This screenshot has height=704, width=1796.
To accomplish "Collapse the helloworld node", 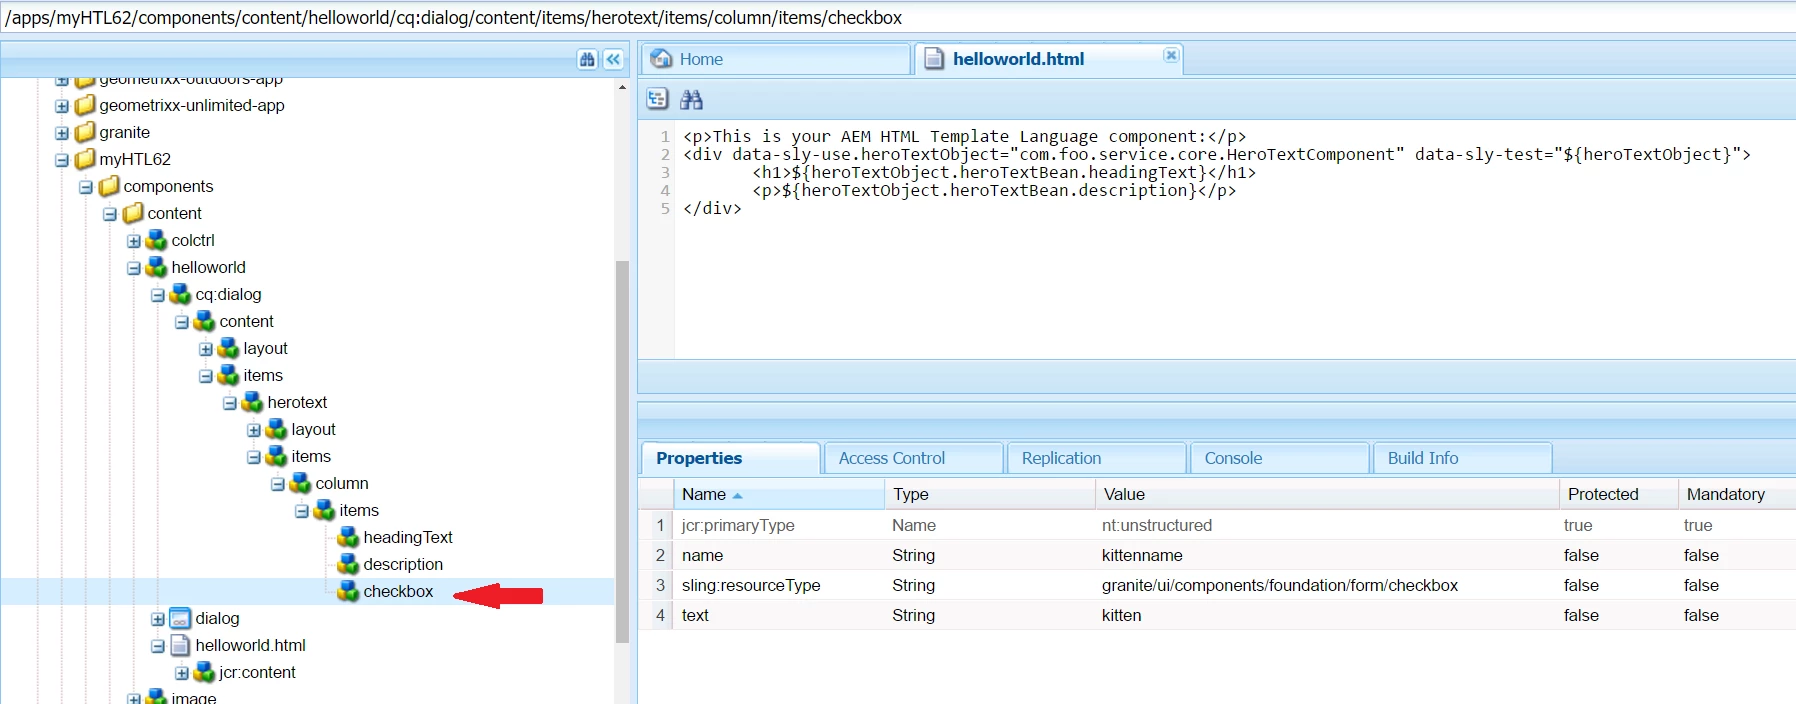I will click(x=134, y=268).
